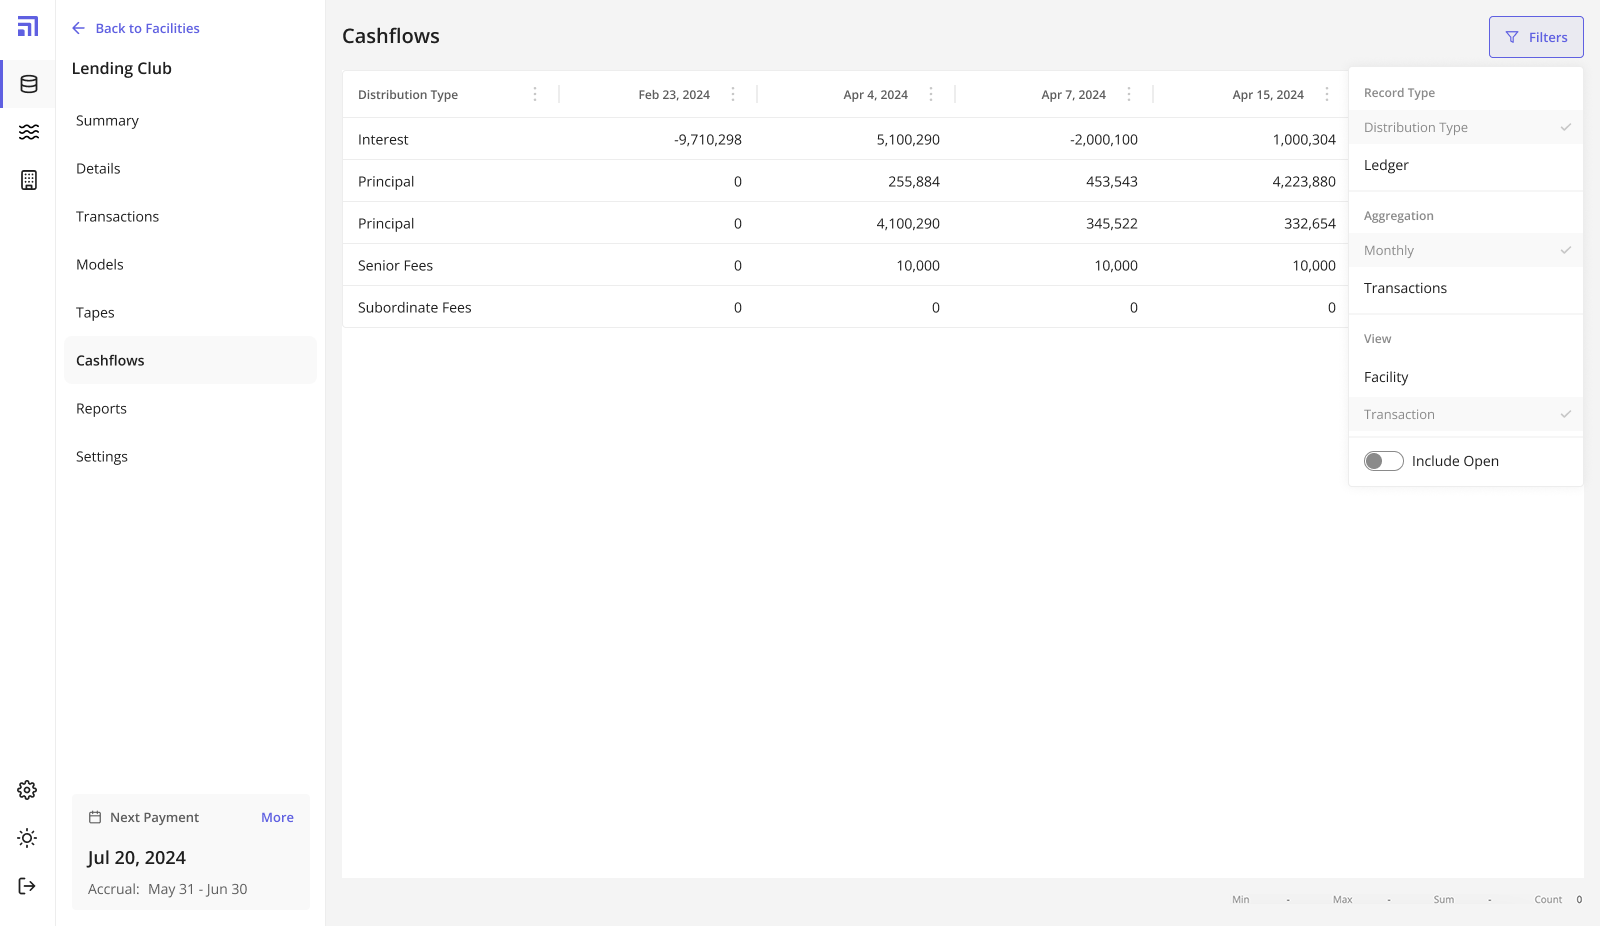
Task: Click More link for Next Payment
Action: point(277,817)
